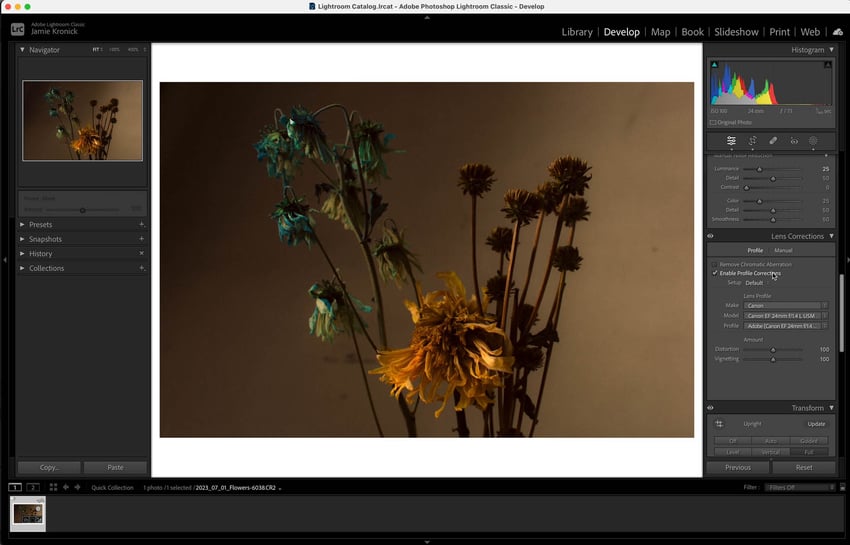Click the Auto Upright button
The width and height of the screenshot is (850, 545).
770,441
